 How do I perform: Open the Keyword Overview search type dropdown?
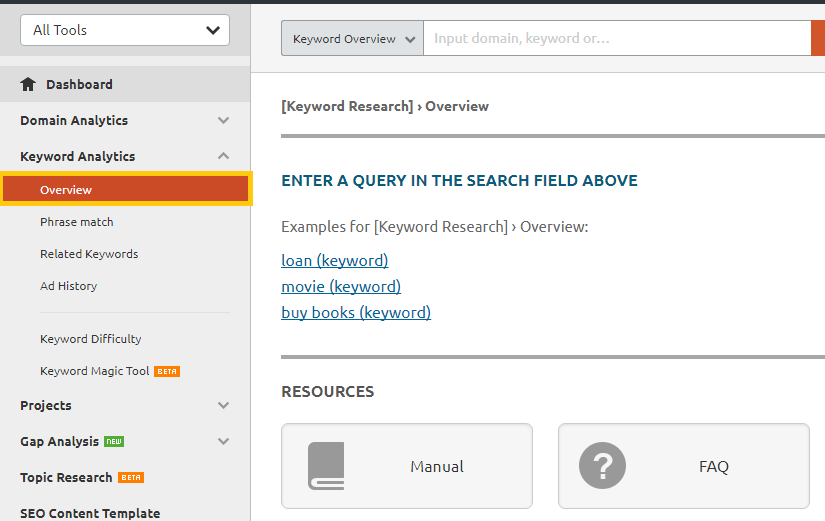353,38
